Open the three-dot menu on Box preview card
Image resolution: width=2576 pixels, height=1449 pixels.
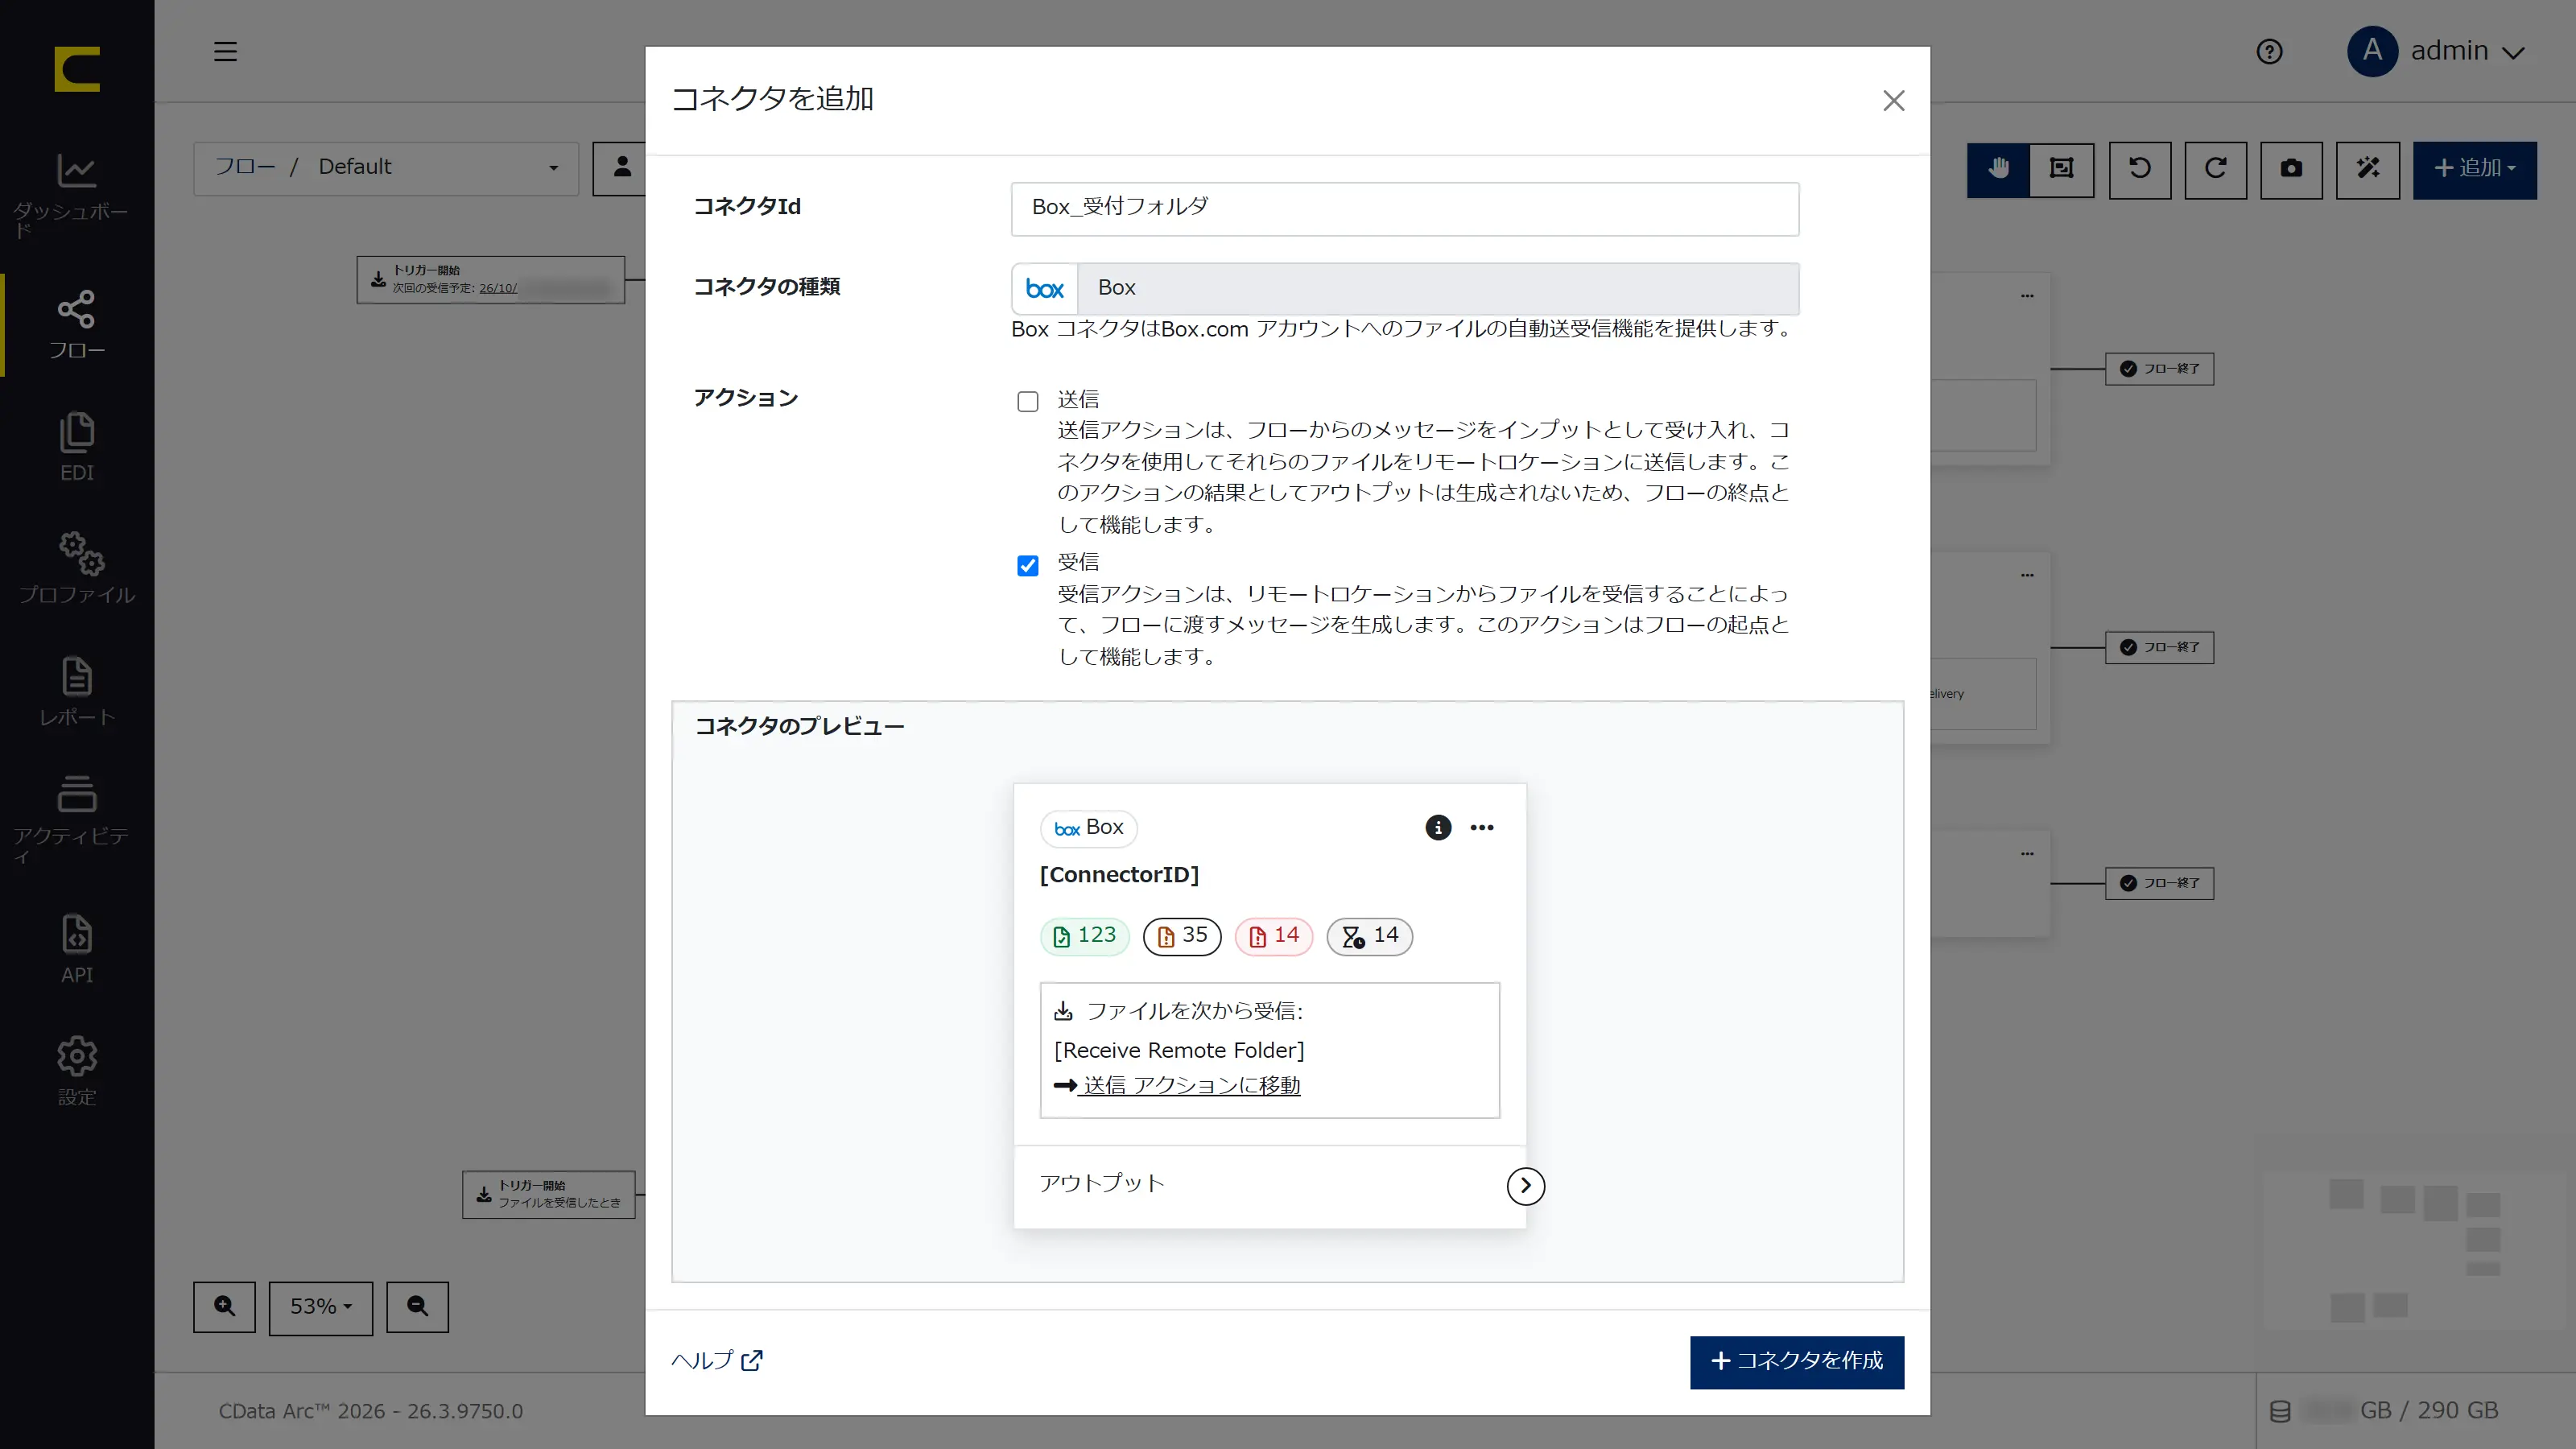(1482, 827)
